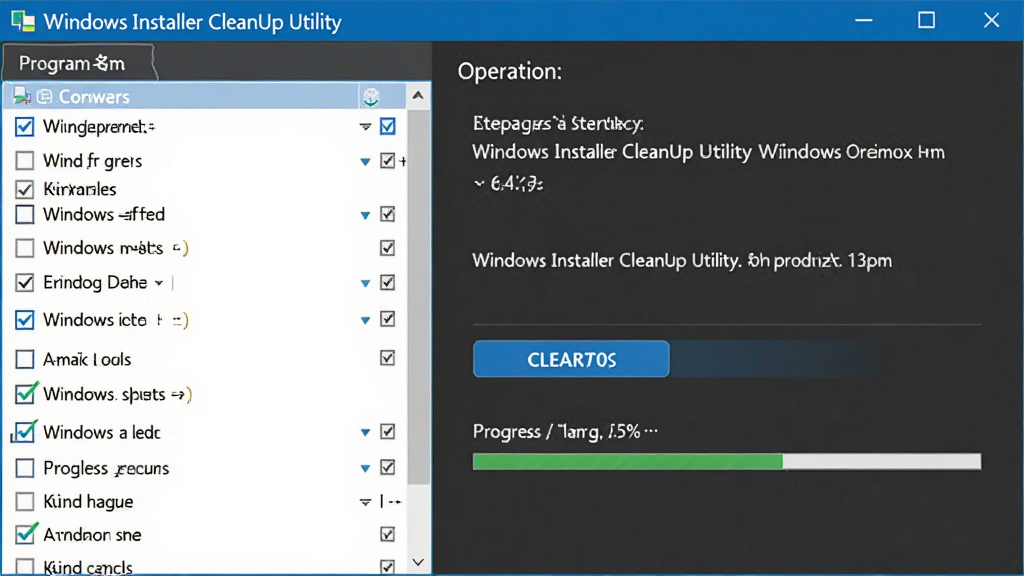This screenshot has width=1024, height=576.
Task: Click the list vertical scrollbar thumb
Action: pyautogui.click(x=418, y=297)
